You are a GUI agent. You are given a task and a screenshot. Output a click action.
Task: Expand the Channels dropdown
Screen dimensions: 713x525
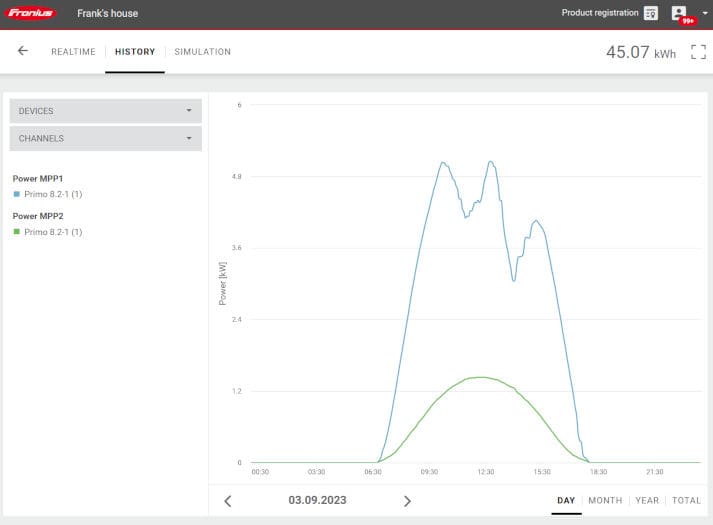pyautogui.click(x=105, y=138)
